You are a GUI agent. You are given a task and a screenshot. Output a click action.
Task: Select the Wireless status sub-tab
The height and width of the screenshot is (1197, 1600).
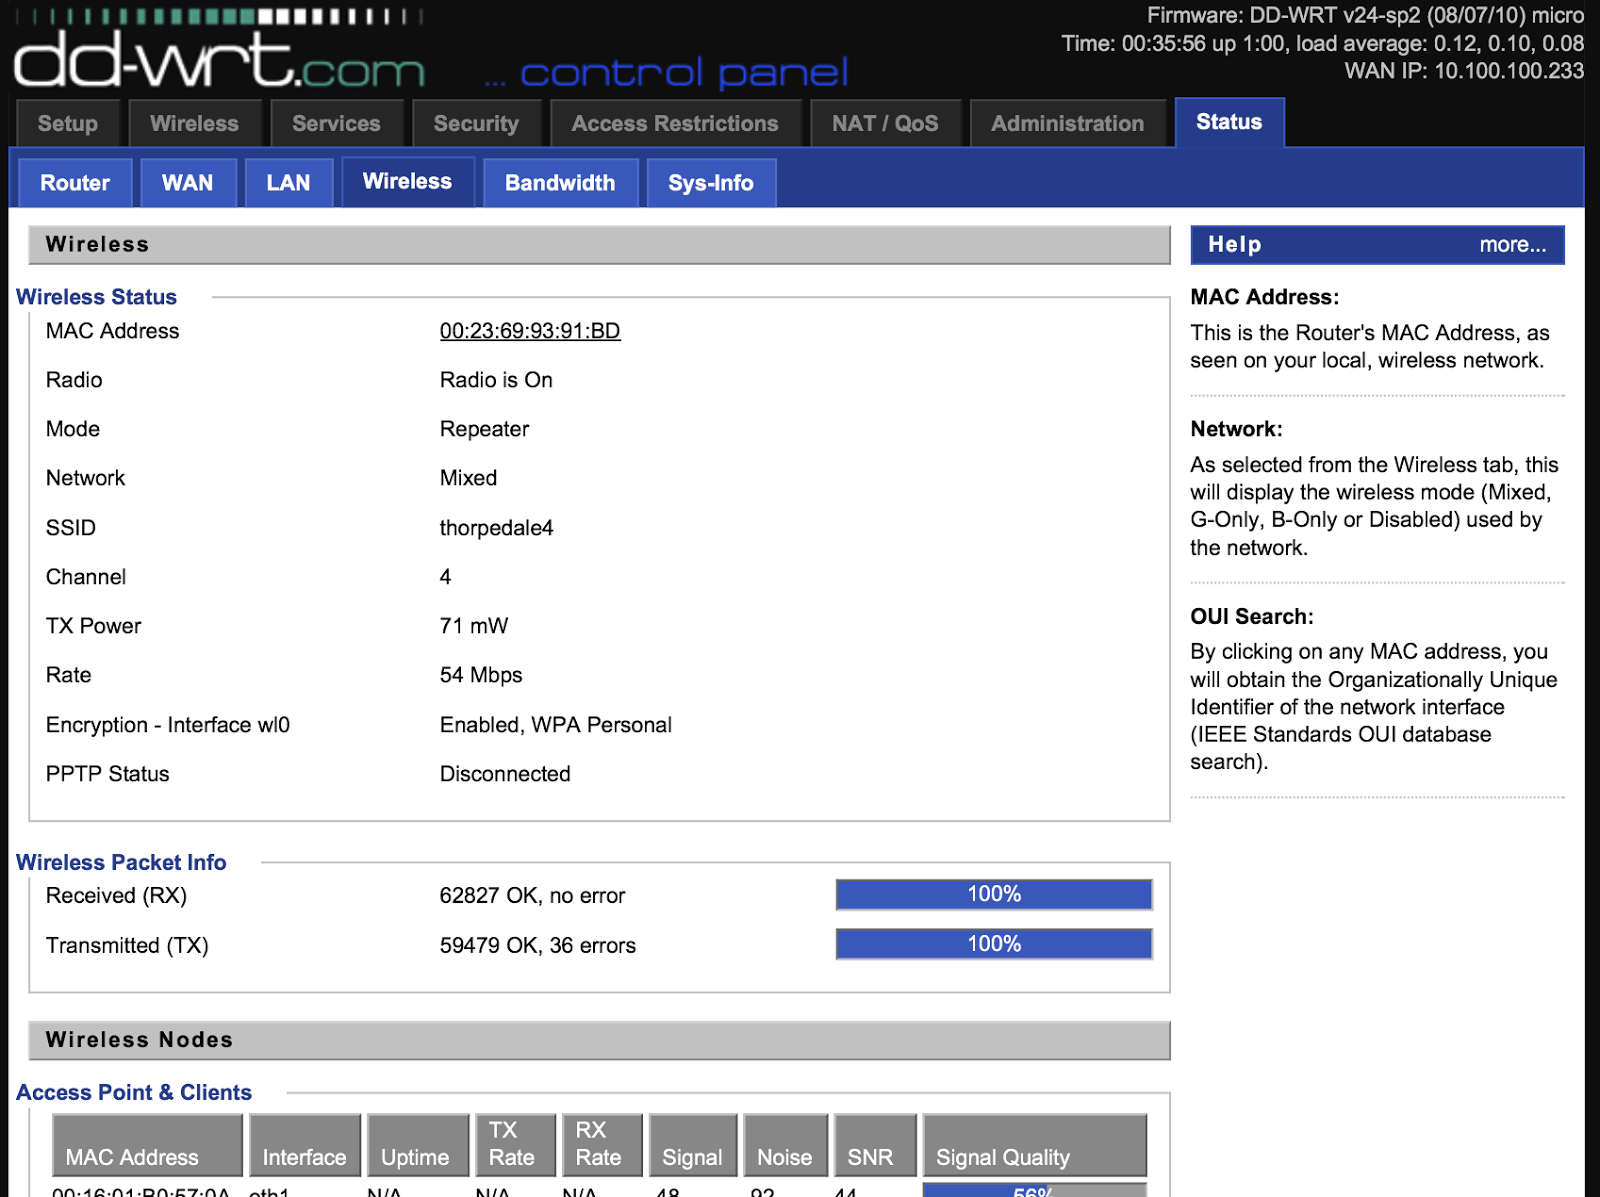click(407, 182)
